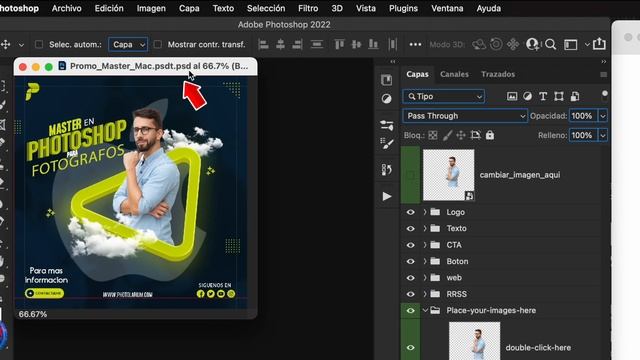Lock transparent pixels icon
Image resolution: width=640 pixels, height=360 pixels.
[x=433, y=135]
